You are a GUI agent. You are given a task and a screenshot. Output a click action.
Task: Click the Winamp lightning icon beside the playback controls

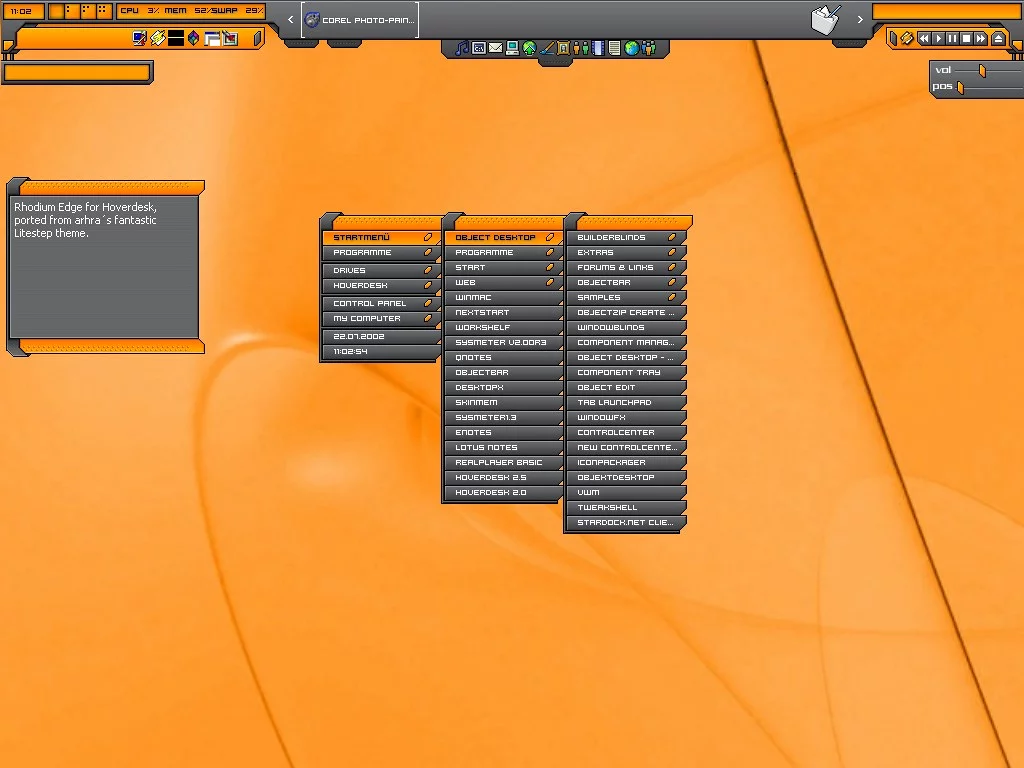pos(906,38)
